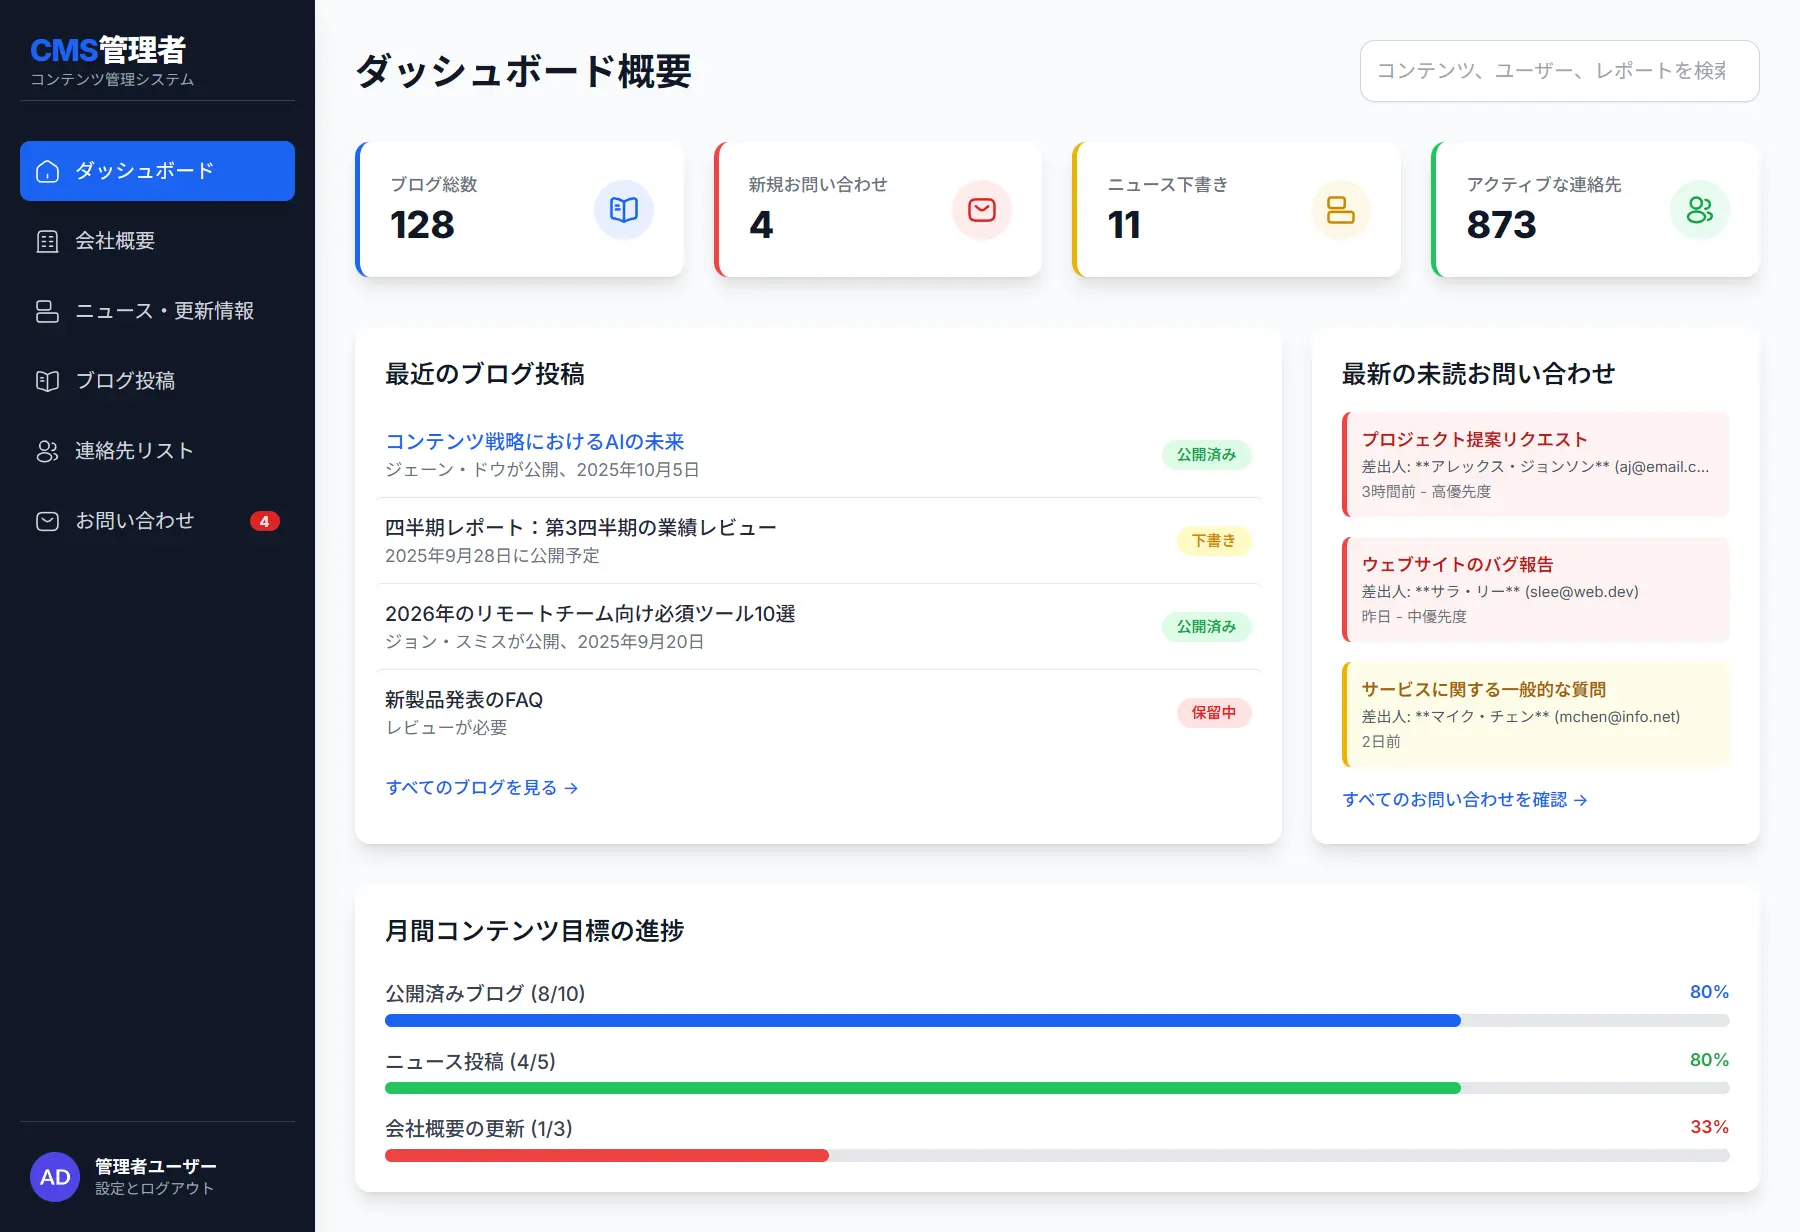Click the AD user avatar
Image resolution: width=1800 pixels, height=1232 pixels.
[x=55, y=1177]
